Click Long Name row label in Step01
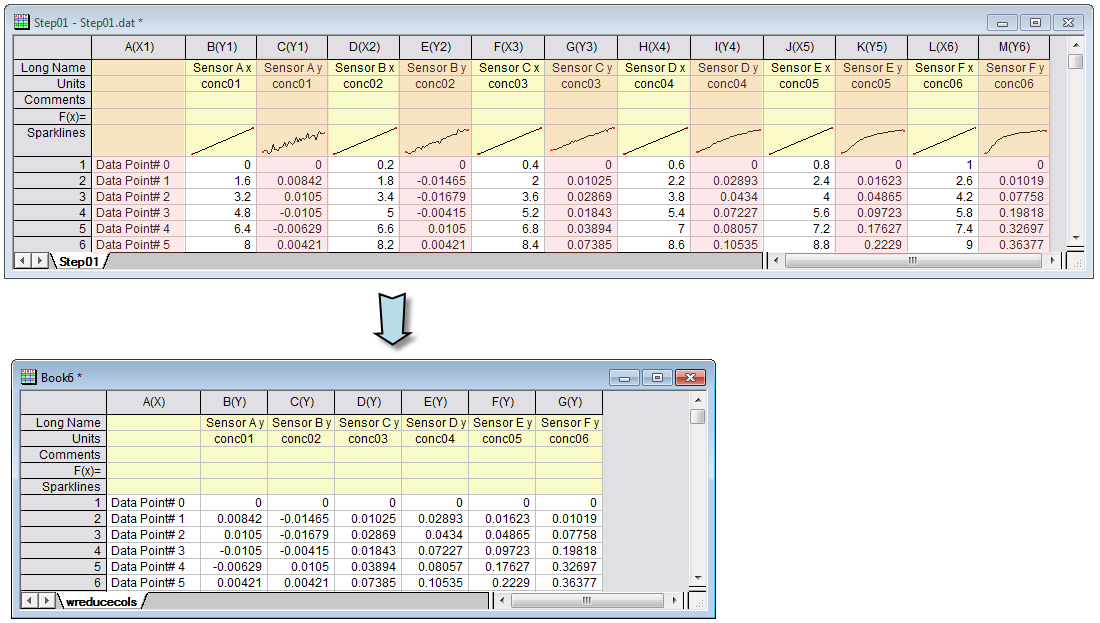 [x=53, y=67]
